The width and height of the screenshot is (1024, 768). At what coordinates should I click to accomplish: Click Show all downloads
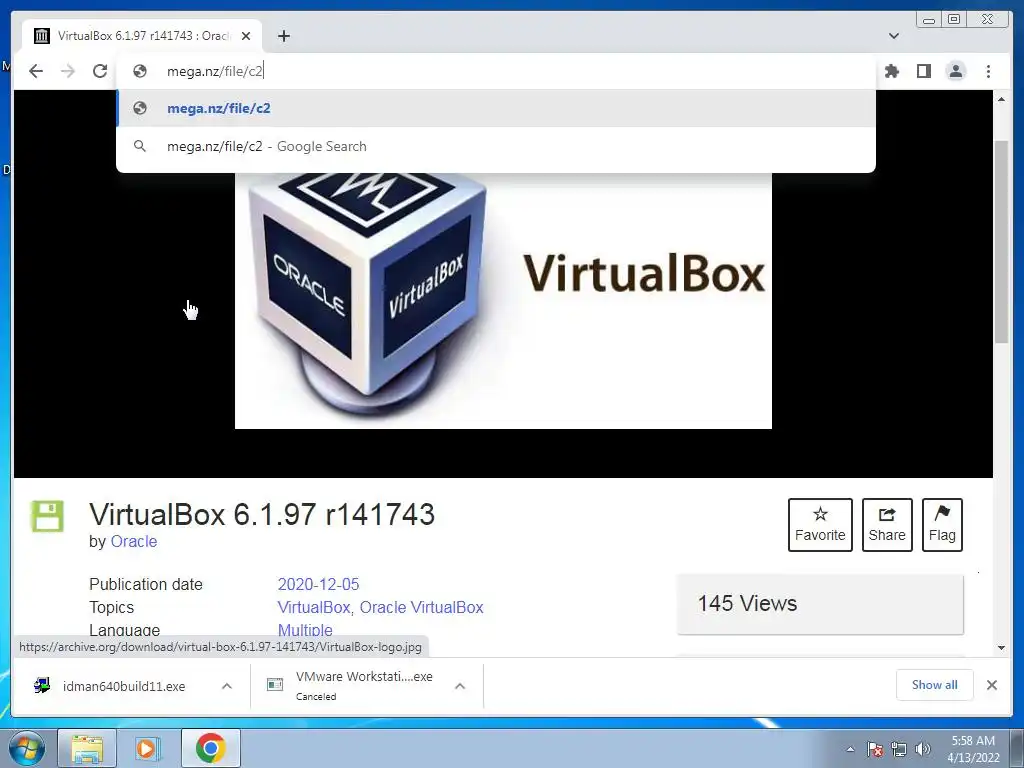(x=935, y=685)
